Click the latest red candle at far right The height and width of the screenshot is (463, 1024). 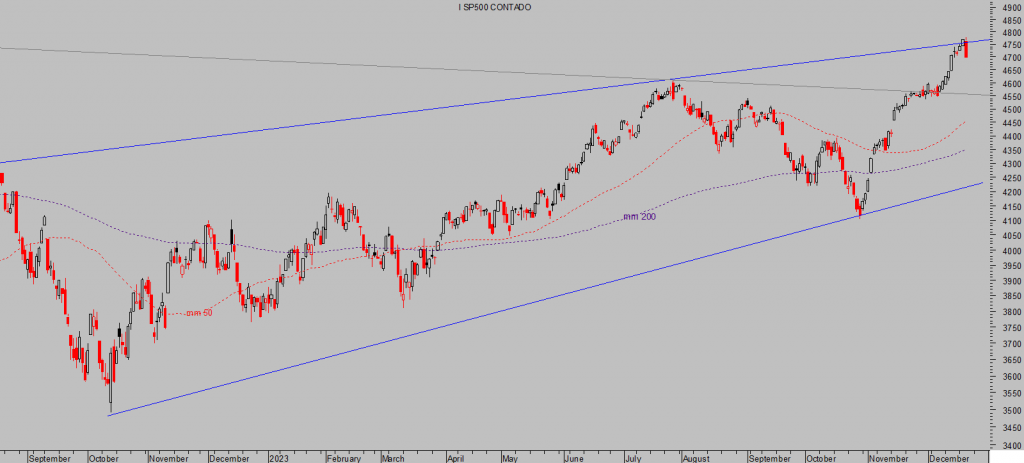click(x=966, y=50)
